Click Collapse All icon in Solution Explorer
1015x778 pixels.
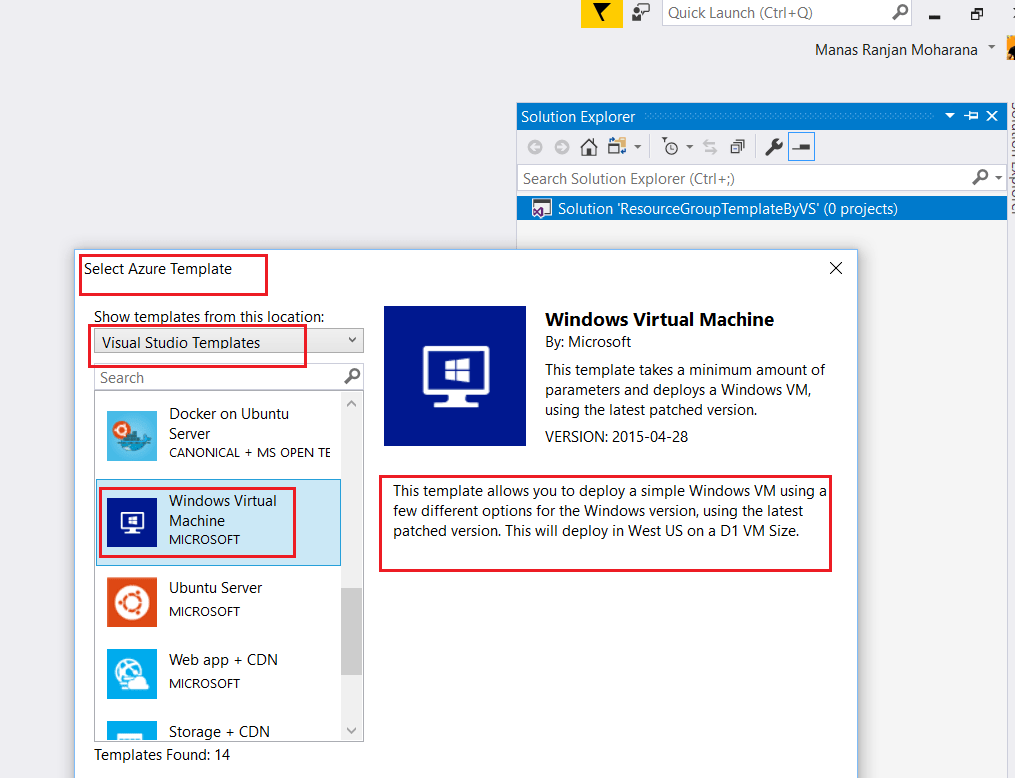pyautogui.click(x=737, y=148)
